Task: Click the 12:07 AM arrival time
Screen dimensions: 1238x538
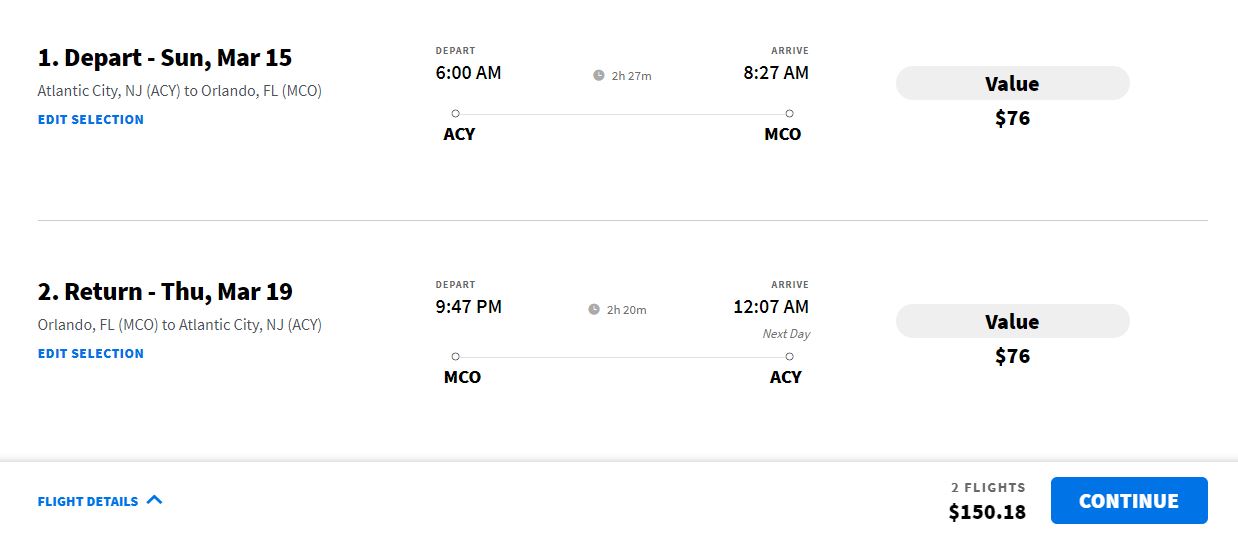Action: point(770,306)
